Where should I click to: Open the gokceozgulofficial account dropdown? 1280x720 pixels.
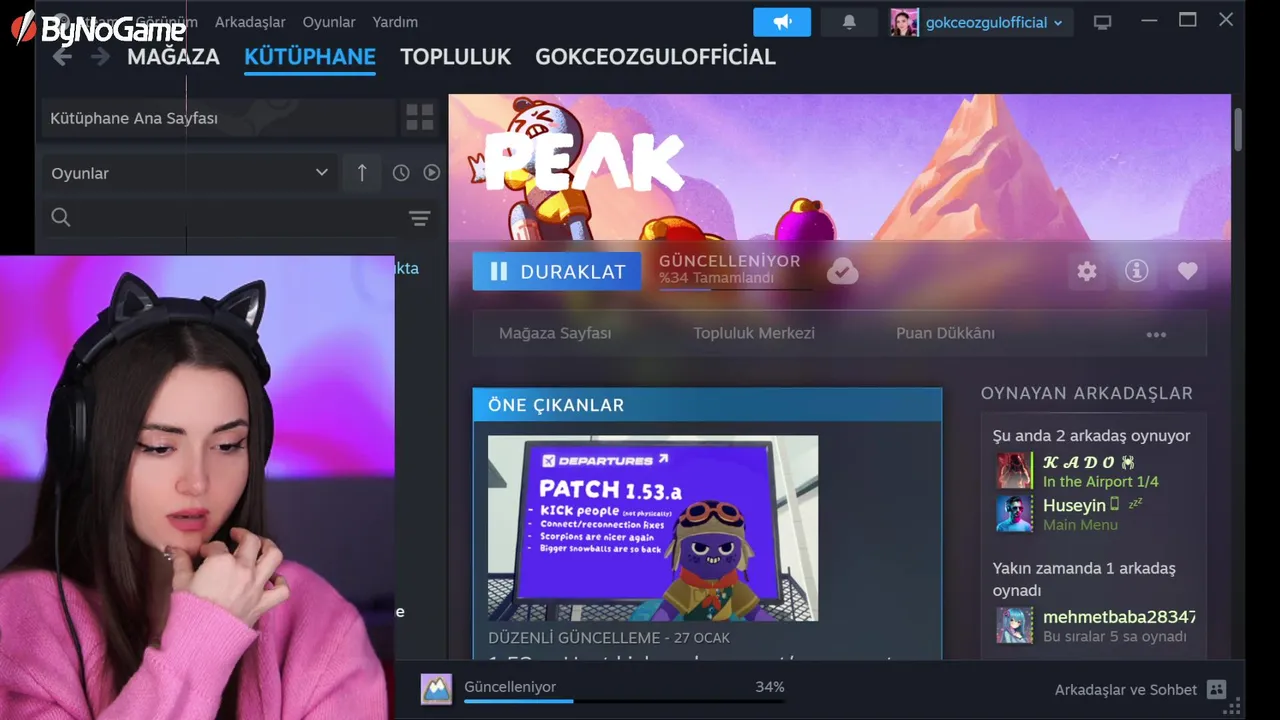click(x=994, y=22)
